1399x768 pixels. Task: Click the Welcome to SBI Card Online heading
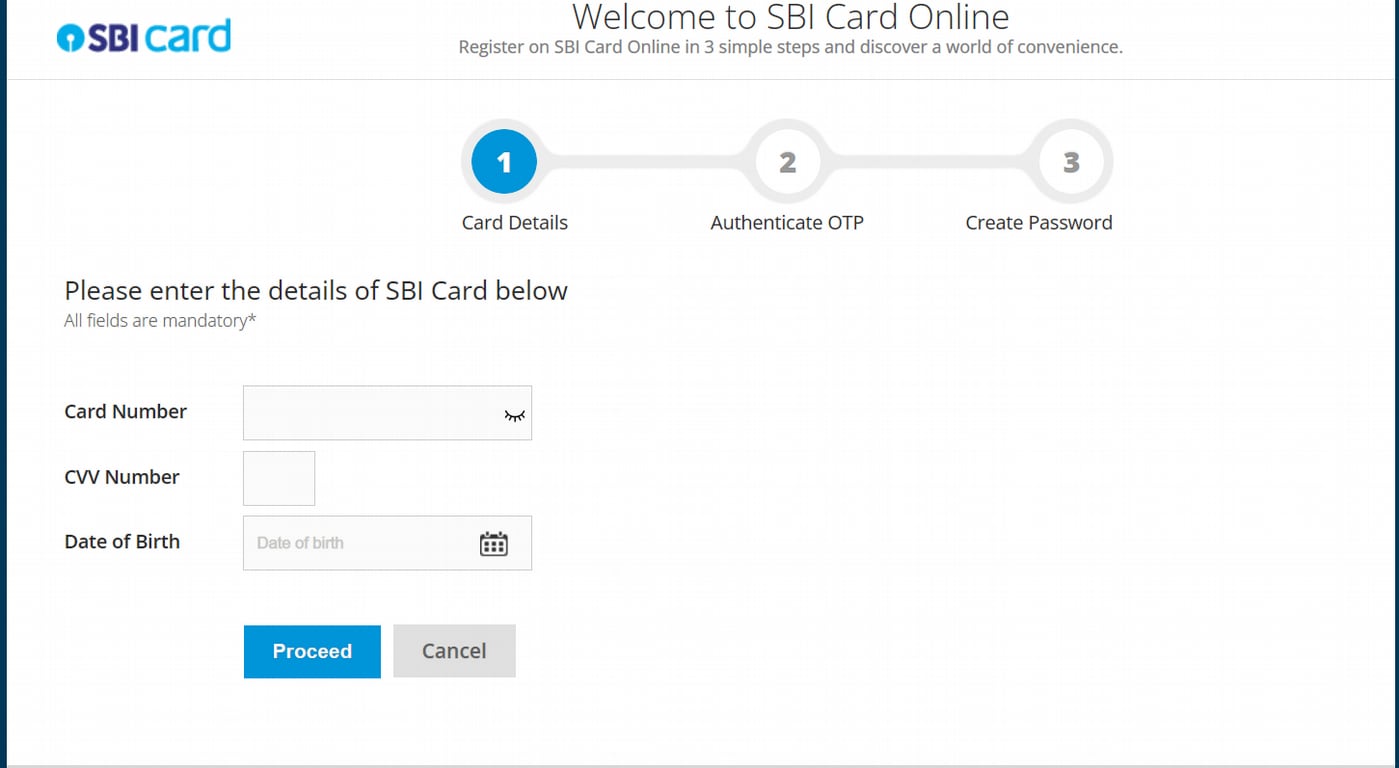[790, 17]
